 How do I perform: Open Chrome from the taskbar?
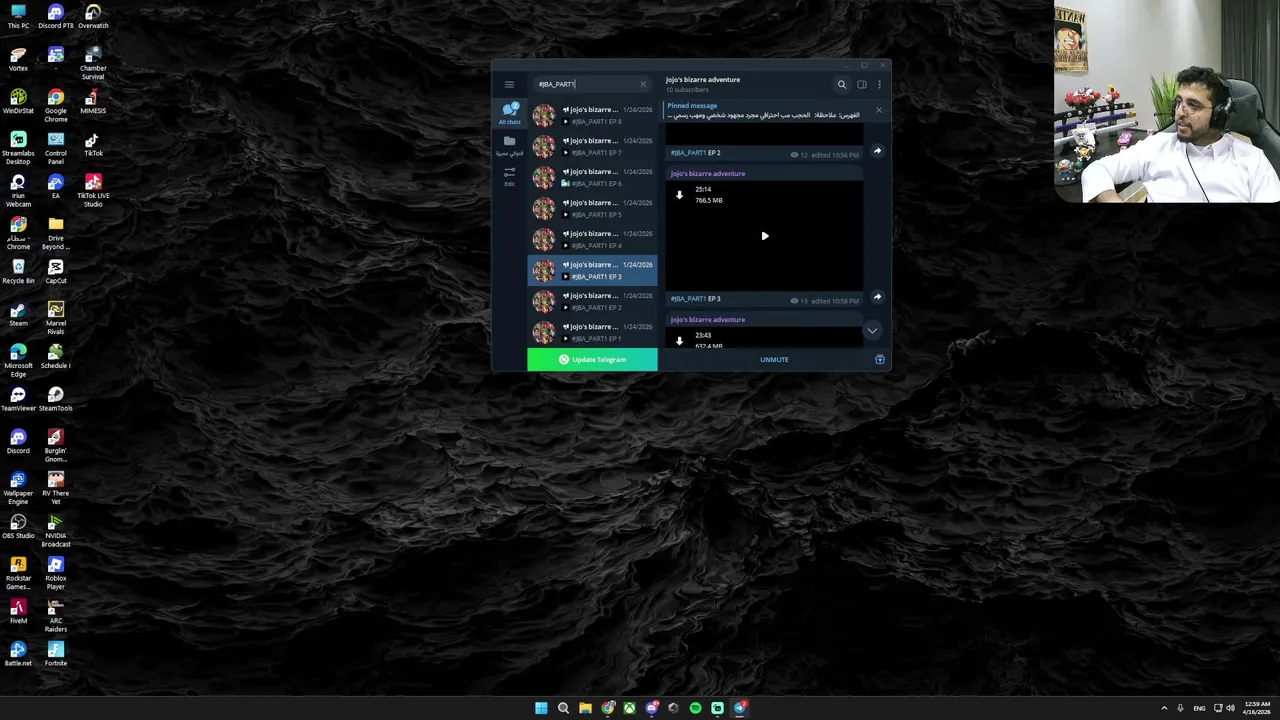point(608,708)
